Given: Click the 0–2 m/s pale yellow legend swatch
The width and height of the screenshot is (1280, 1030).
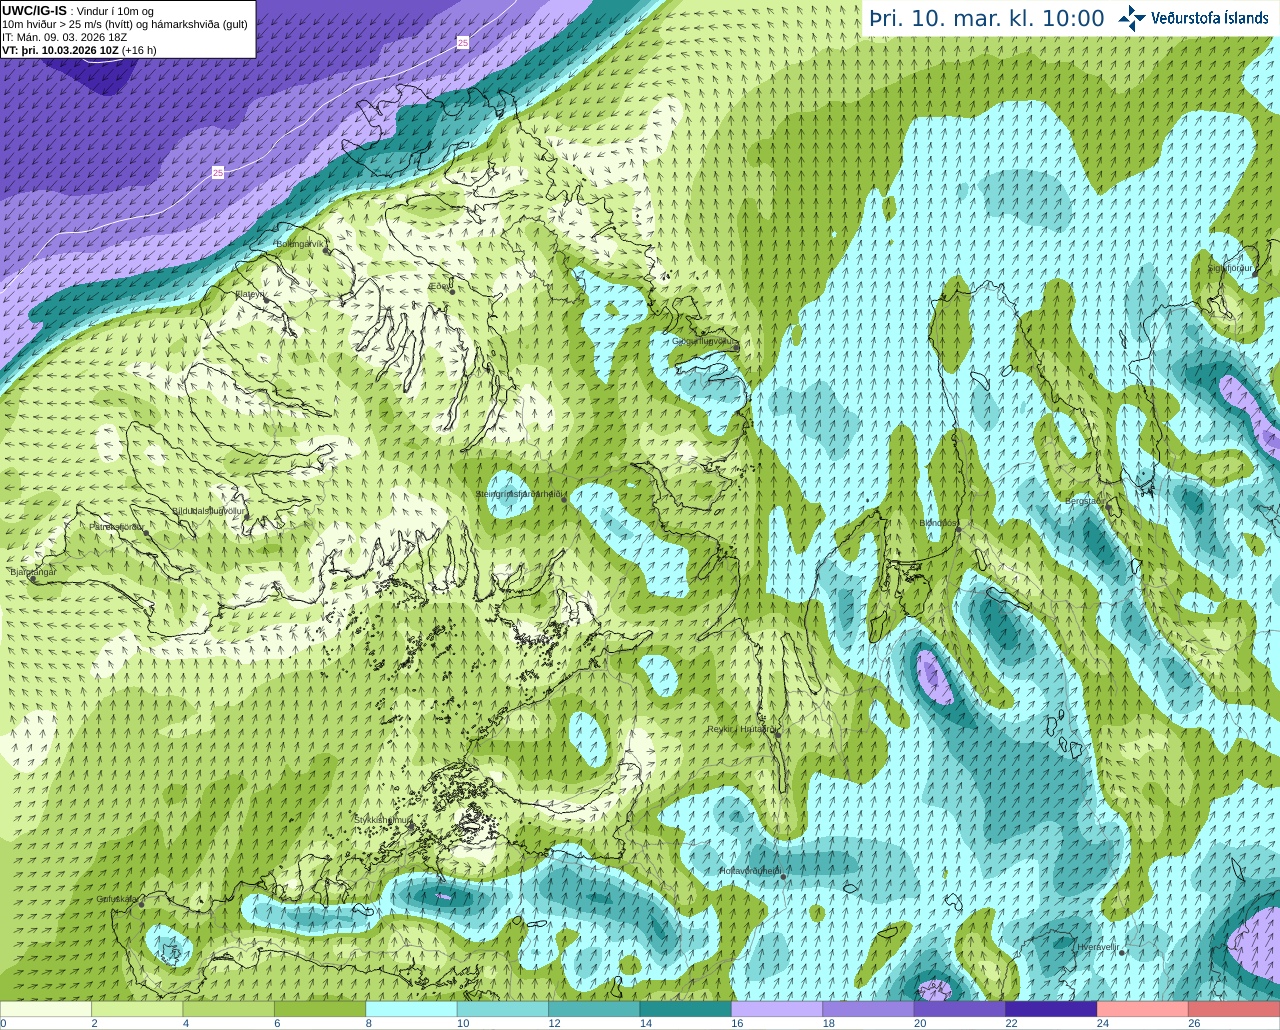Looking at the screenshot, I should [46, 1009].
